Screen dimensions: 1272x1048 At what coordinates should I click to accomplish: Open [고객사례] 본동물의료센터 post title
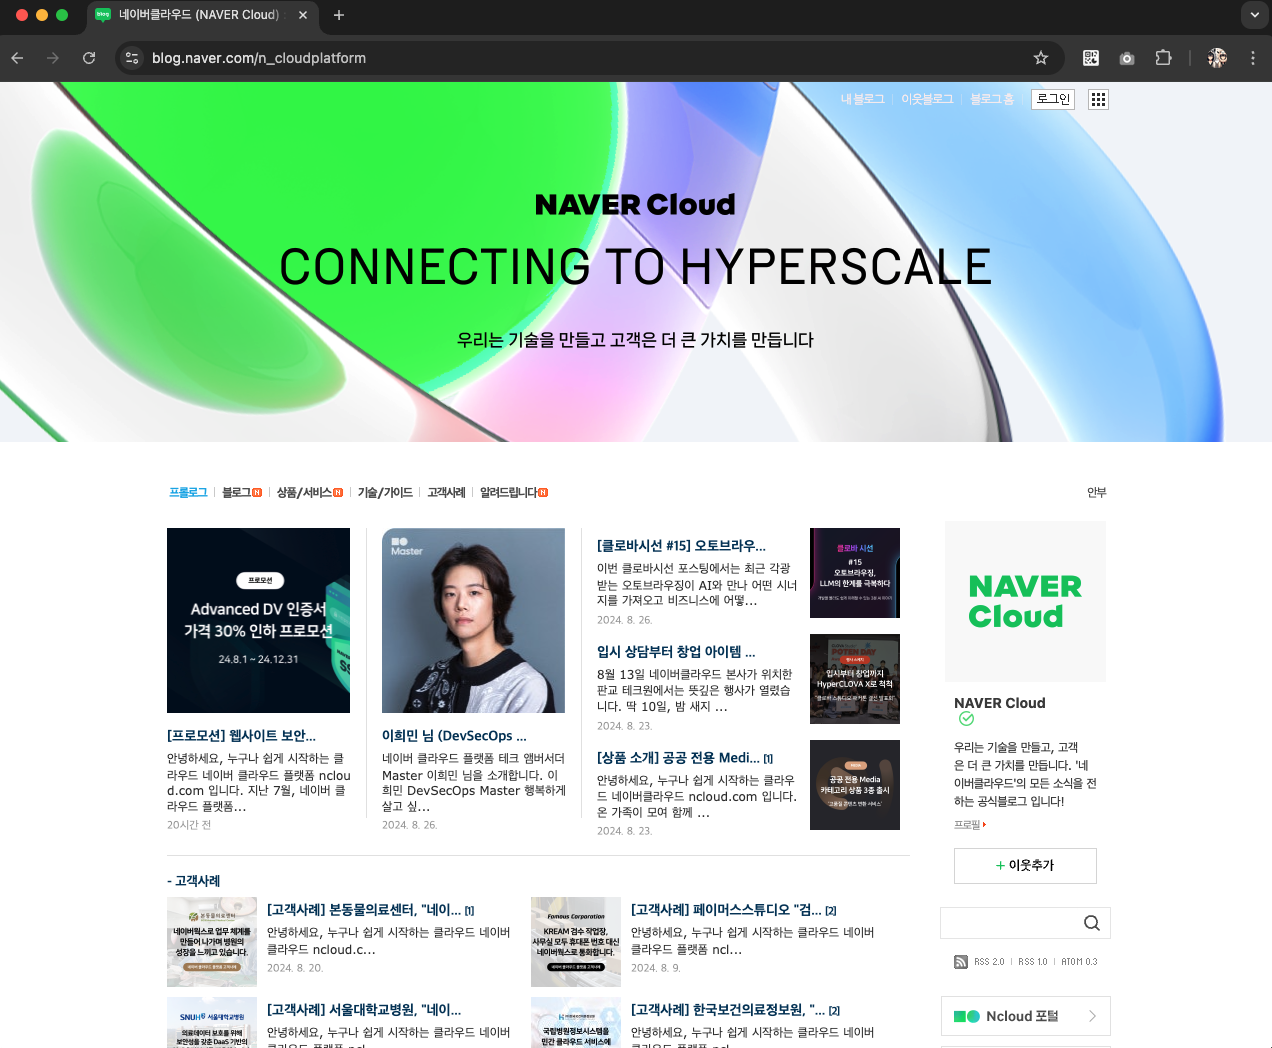click(364, 910)
